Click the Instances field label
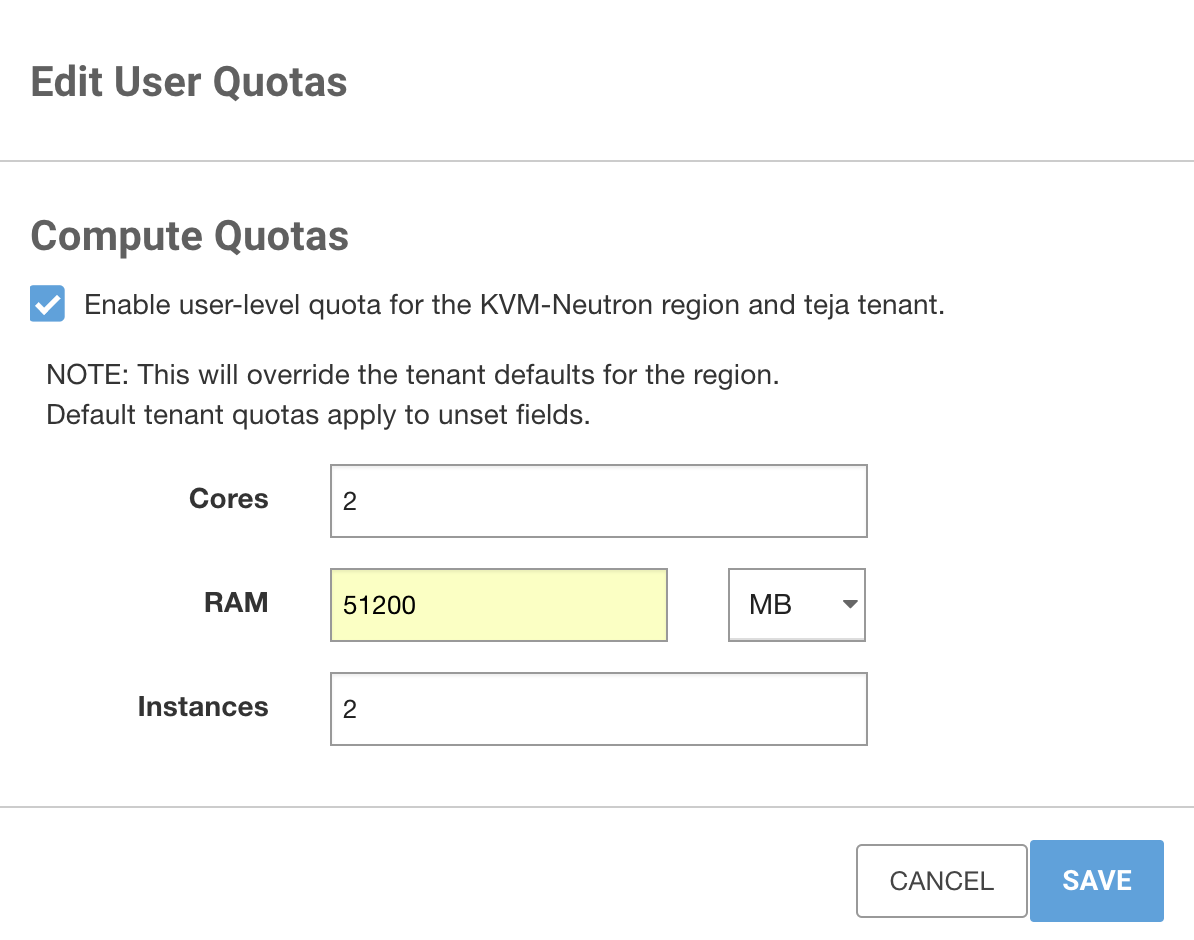 click(x=203, y=707)
